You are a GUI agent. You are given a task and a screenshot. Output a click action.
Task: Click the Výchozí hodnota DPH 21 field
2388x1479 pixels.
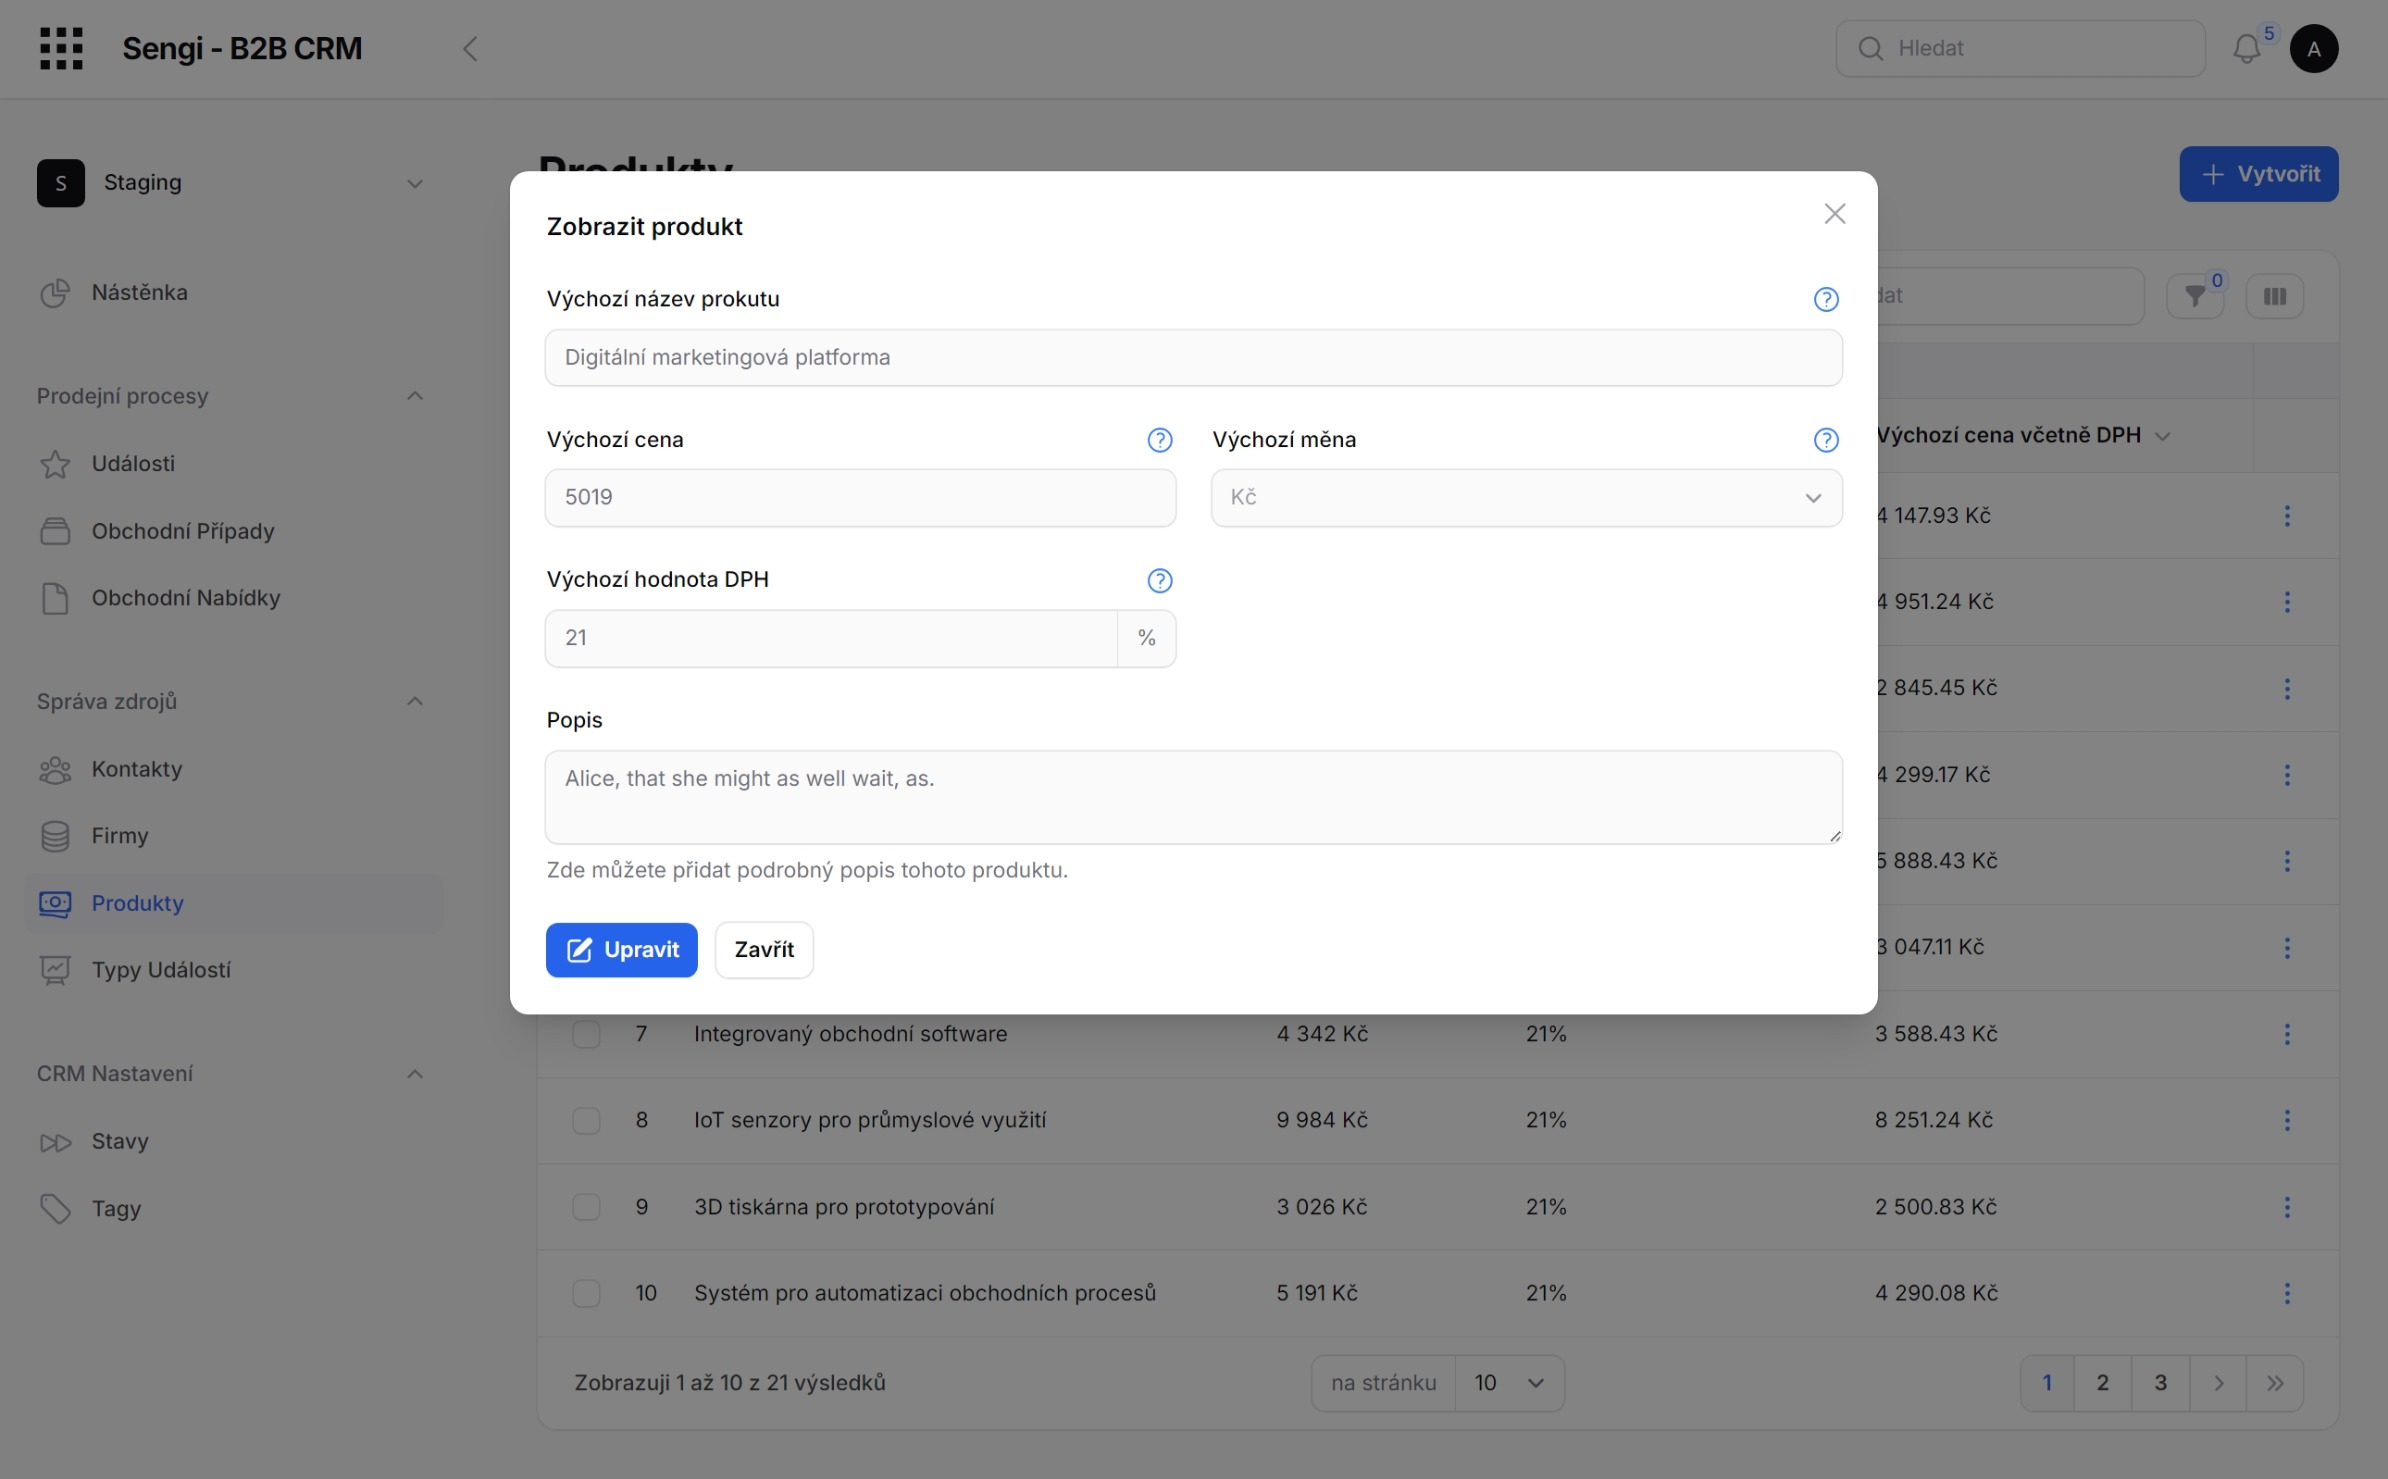831,638
